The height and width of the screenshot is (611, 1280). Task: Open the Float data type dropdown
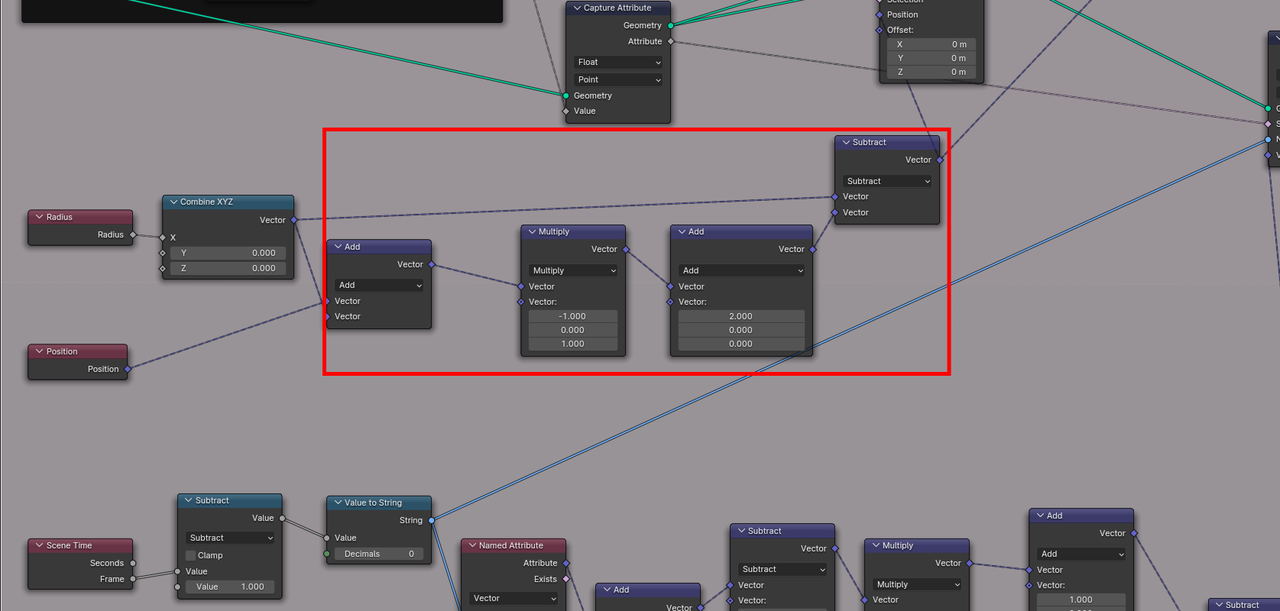coord(618,62)
